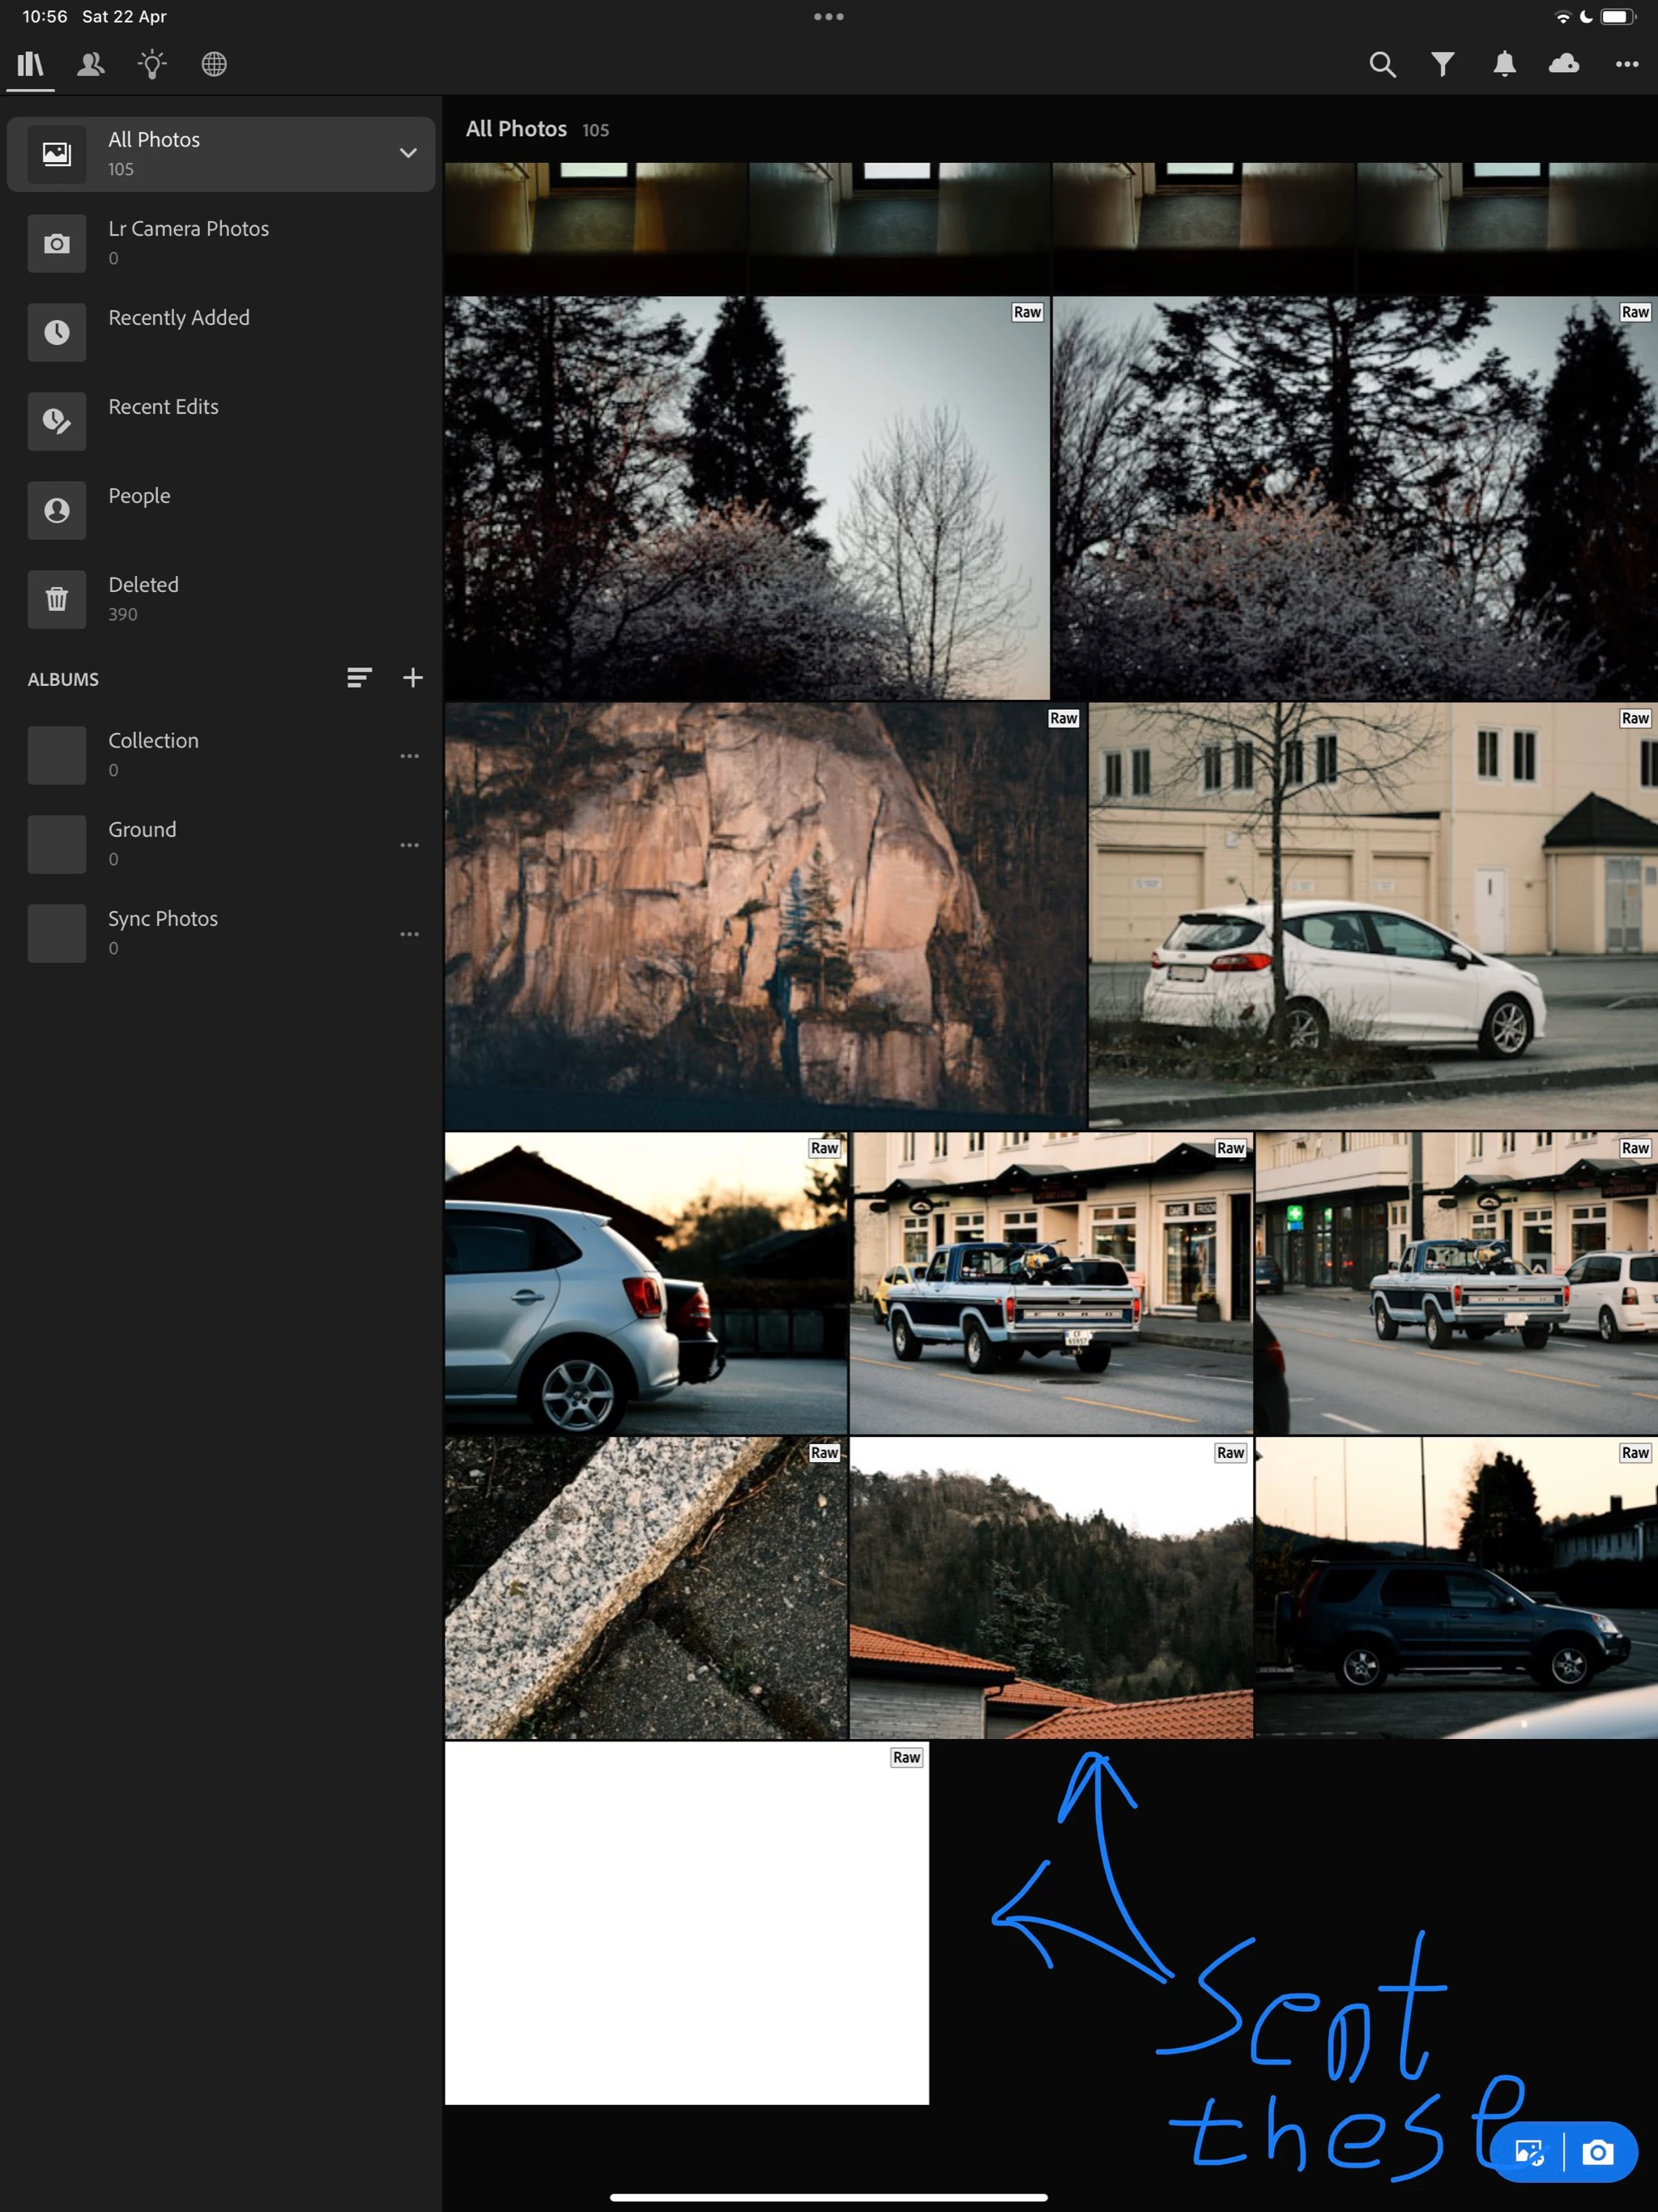Open notifications bell icon

pos(1504,65)
